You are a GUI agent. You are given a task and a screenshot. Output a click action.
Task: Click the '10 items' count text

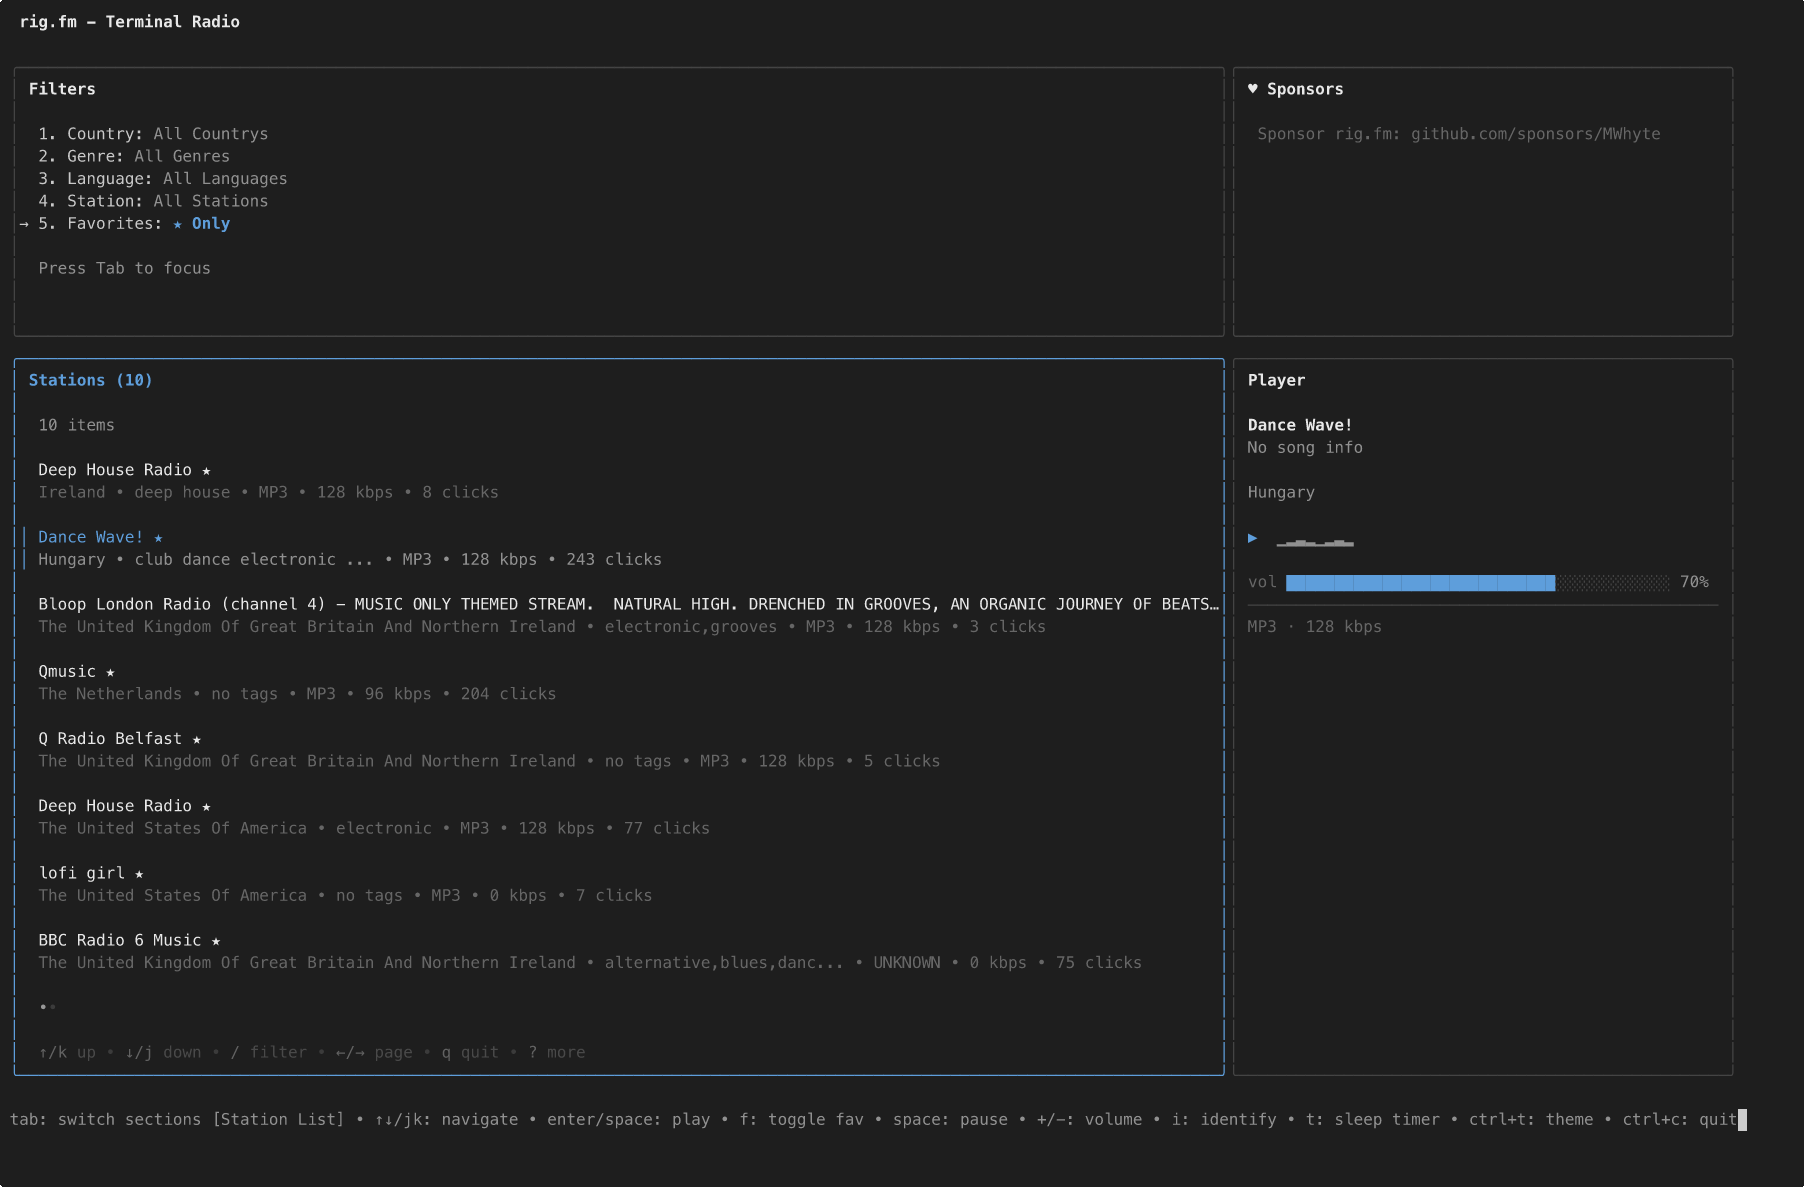pos(76,425)
